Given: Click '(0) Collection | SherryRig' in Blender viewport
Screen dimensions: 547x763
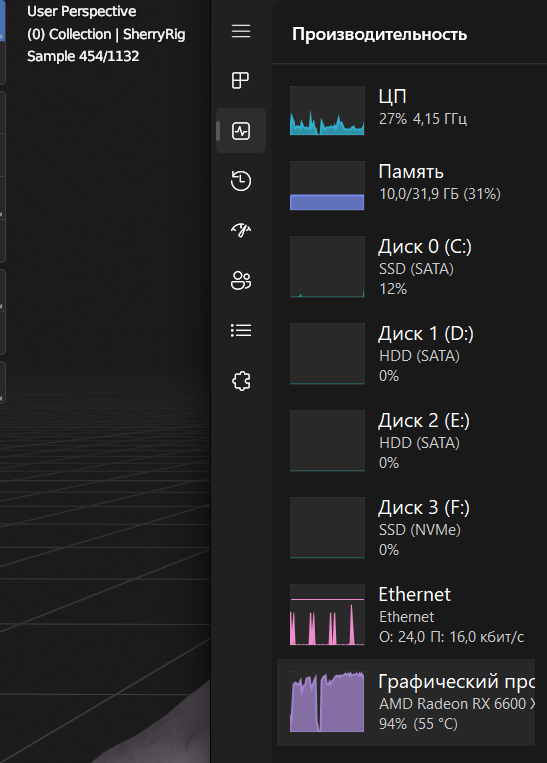Looking at the screenshot, I should coord(106,34).
